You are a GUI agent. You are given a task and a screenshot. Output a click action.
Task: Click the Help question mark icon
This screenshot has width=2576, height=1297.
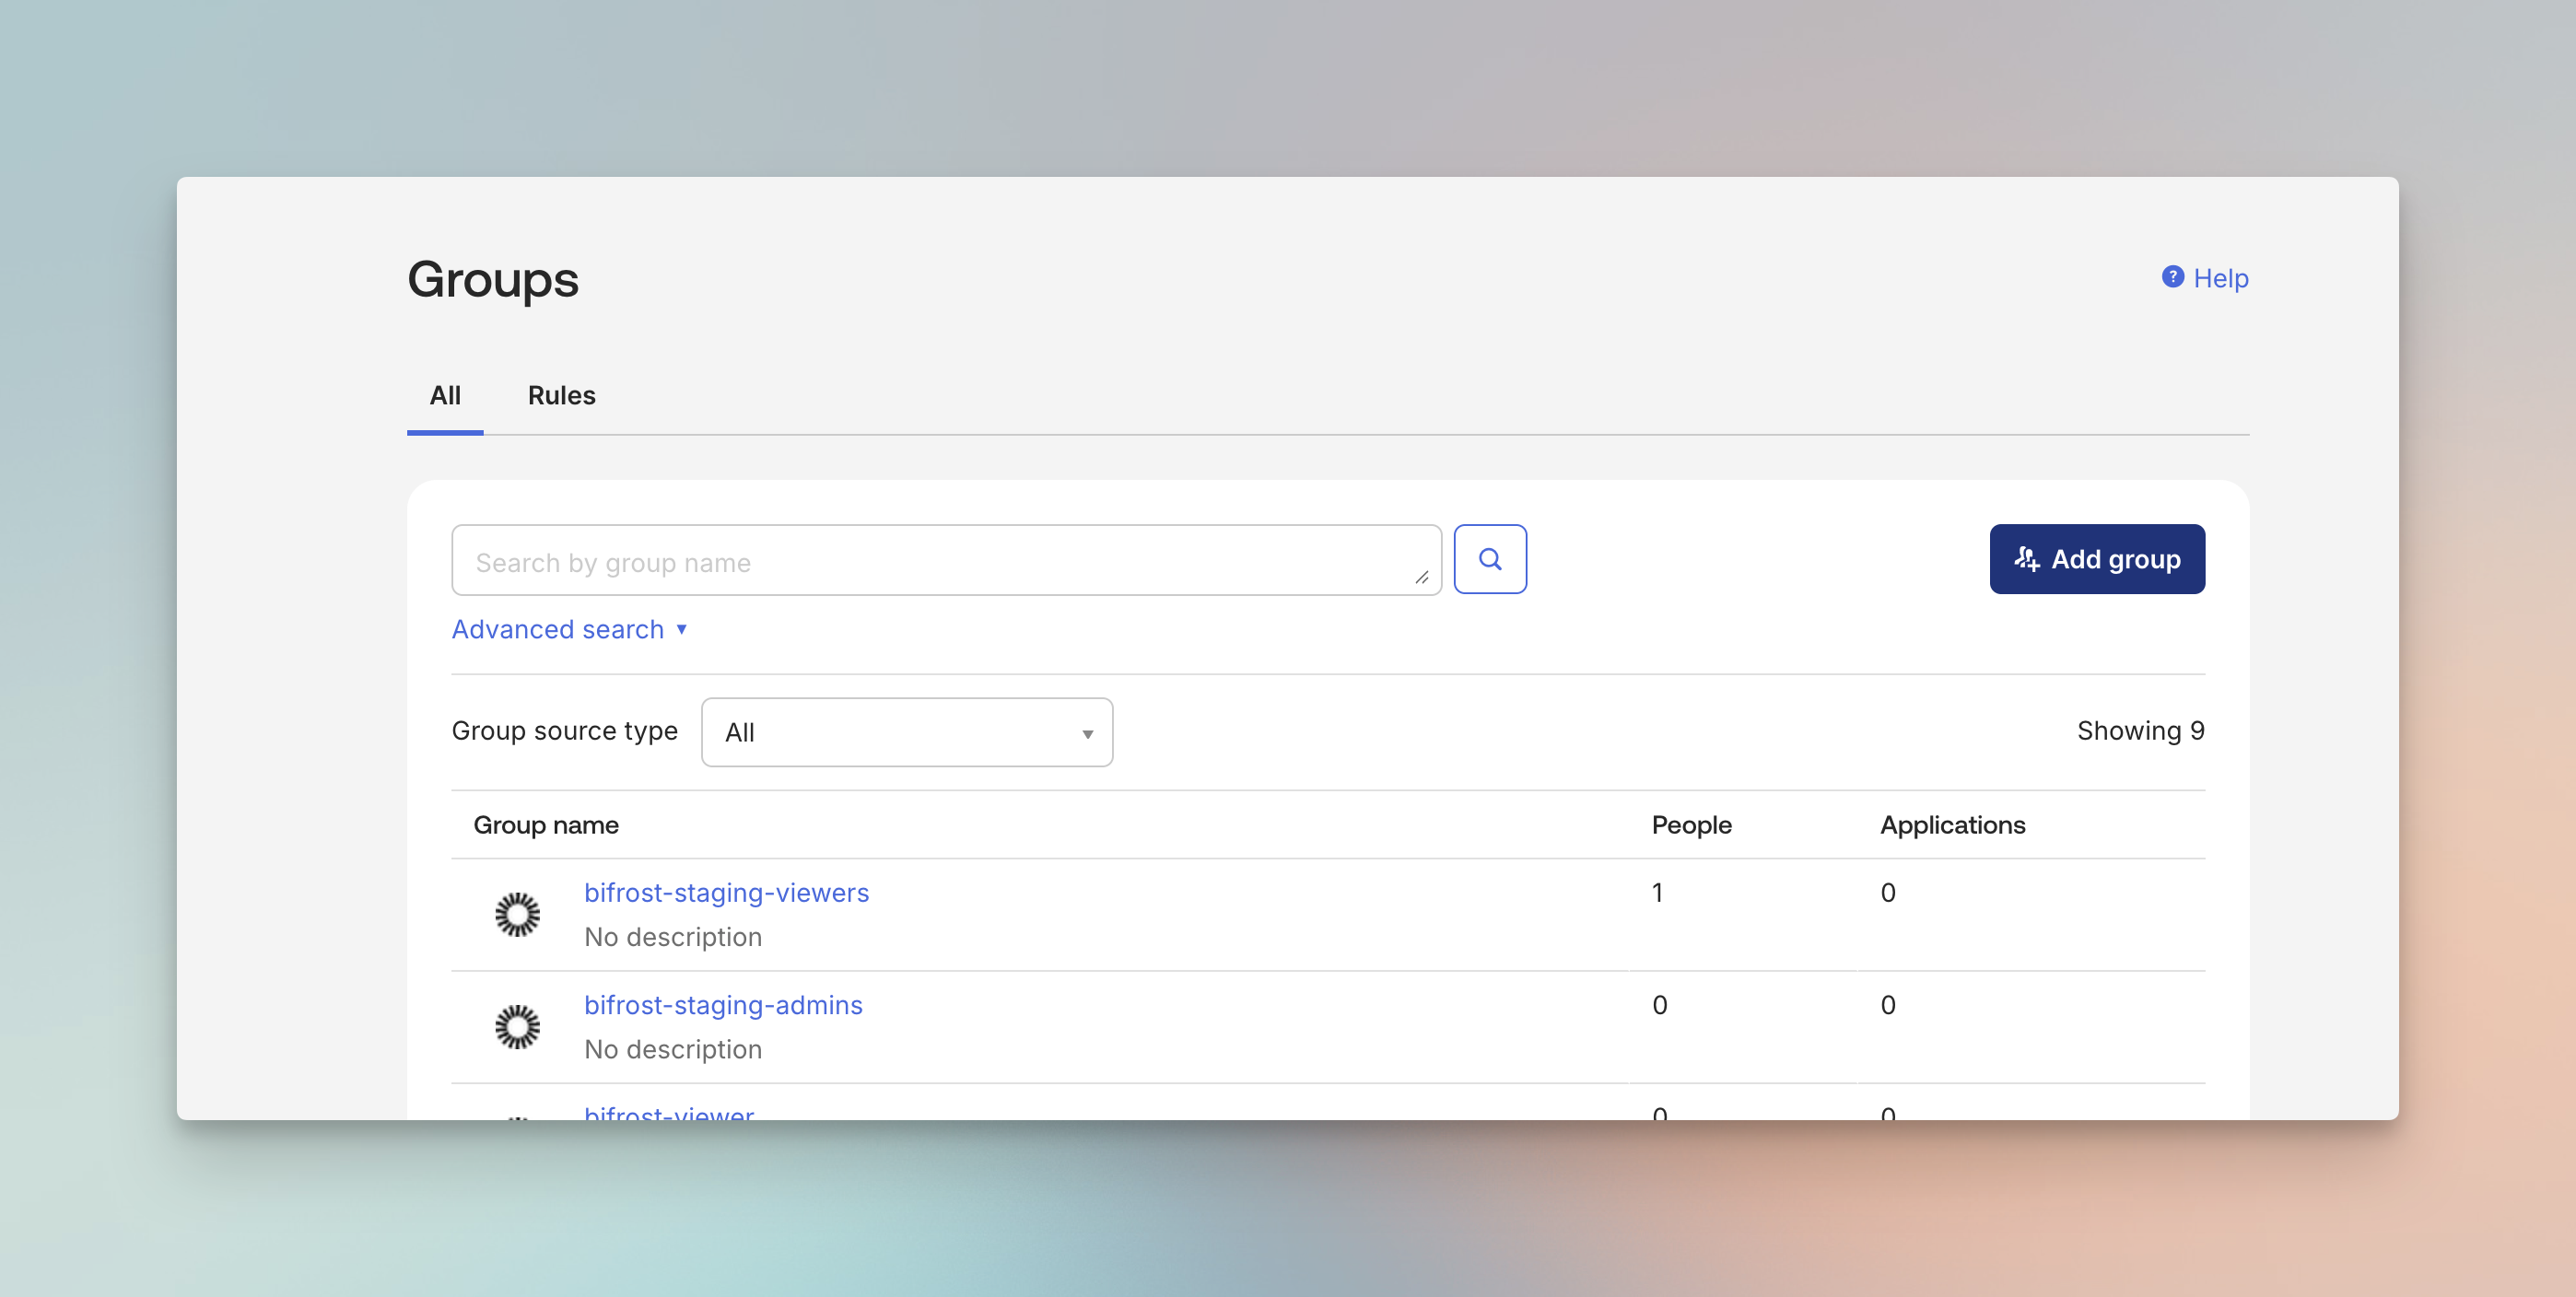pyautogui.click(x=2172, y=277)
